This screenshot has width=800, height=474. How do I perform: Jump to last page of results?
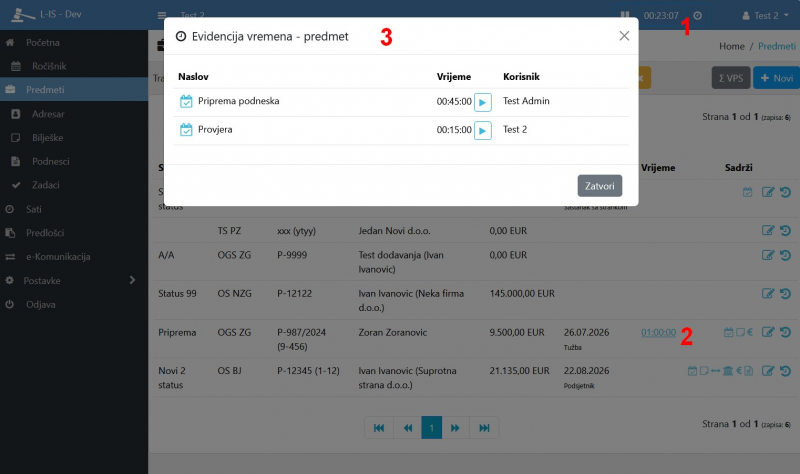484,428
